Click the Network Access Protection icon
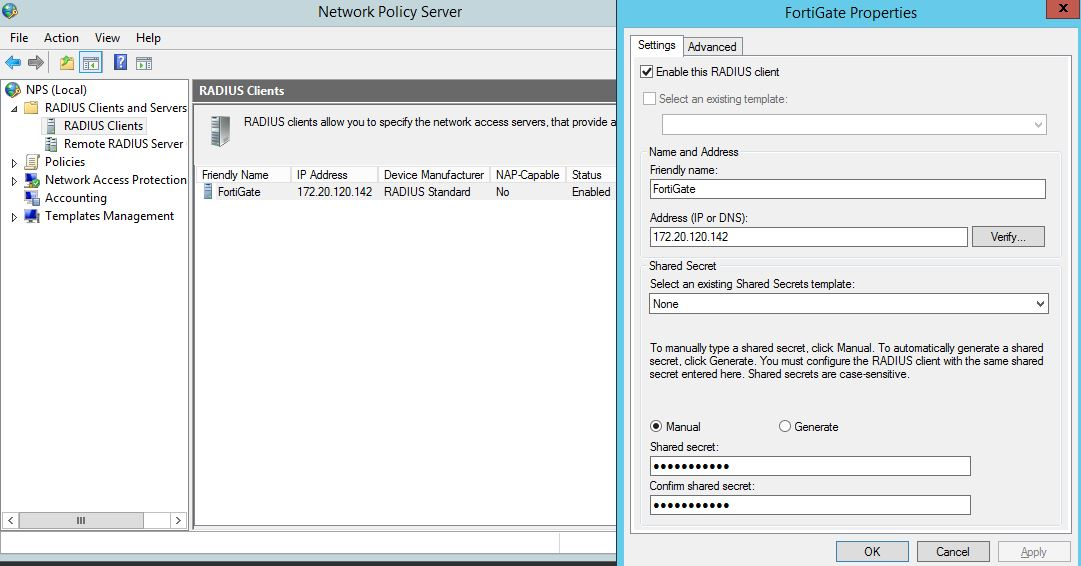 (x=32, y=180)
